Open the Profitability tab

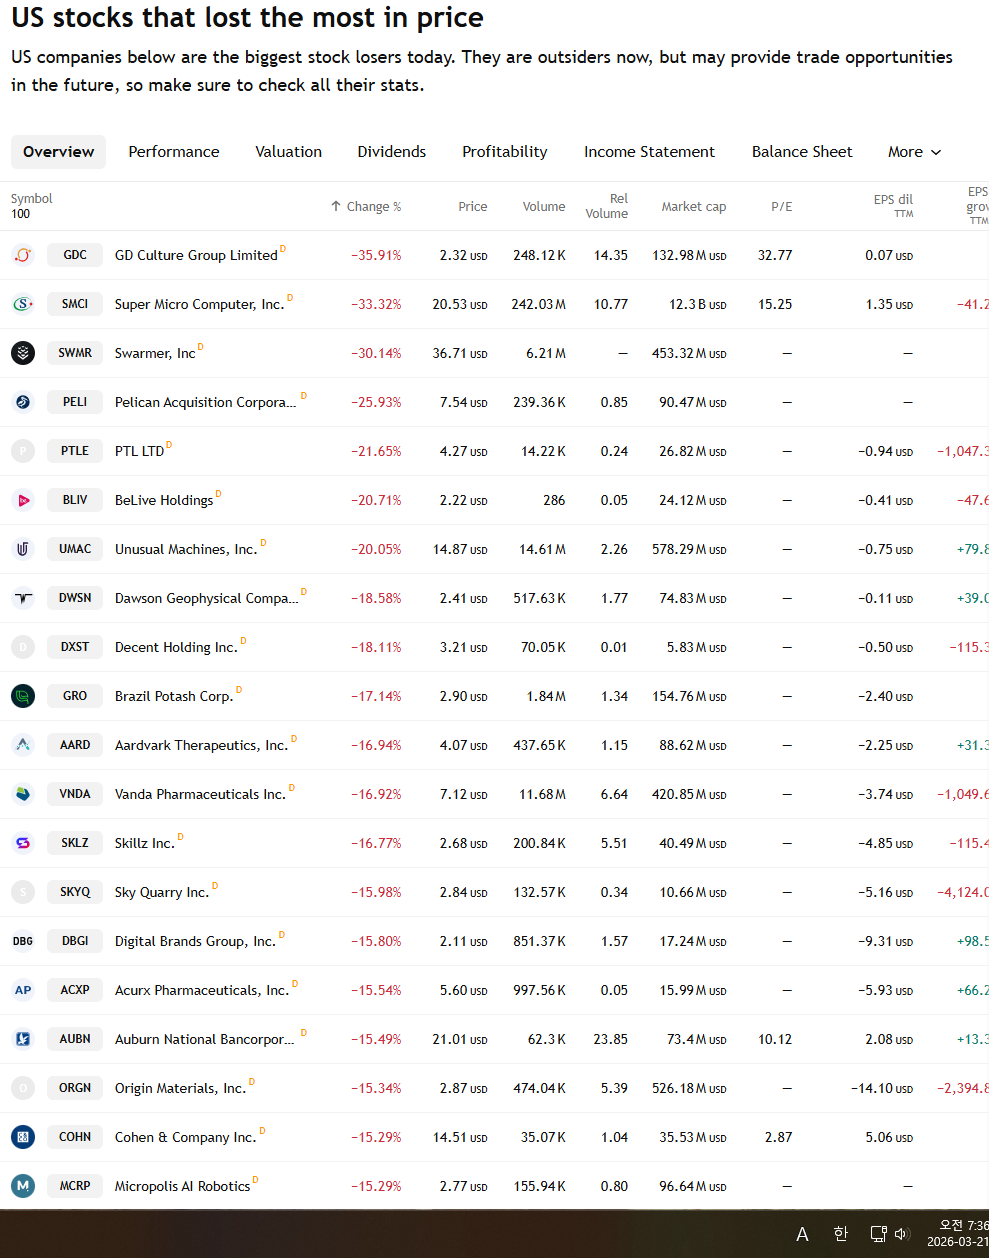[505, 152]
